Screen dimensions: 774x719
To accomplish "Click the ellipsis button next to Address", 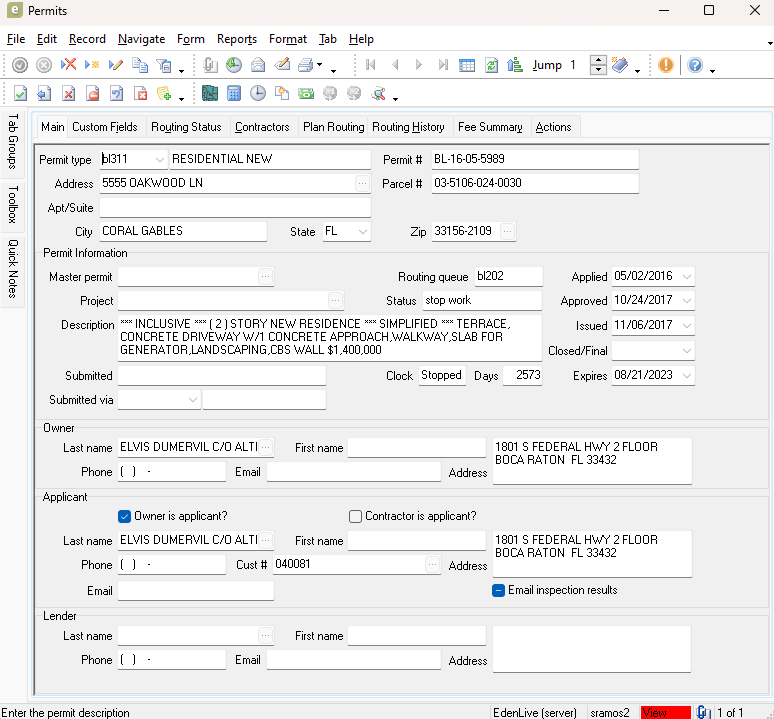I will [x=362, y=184].
